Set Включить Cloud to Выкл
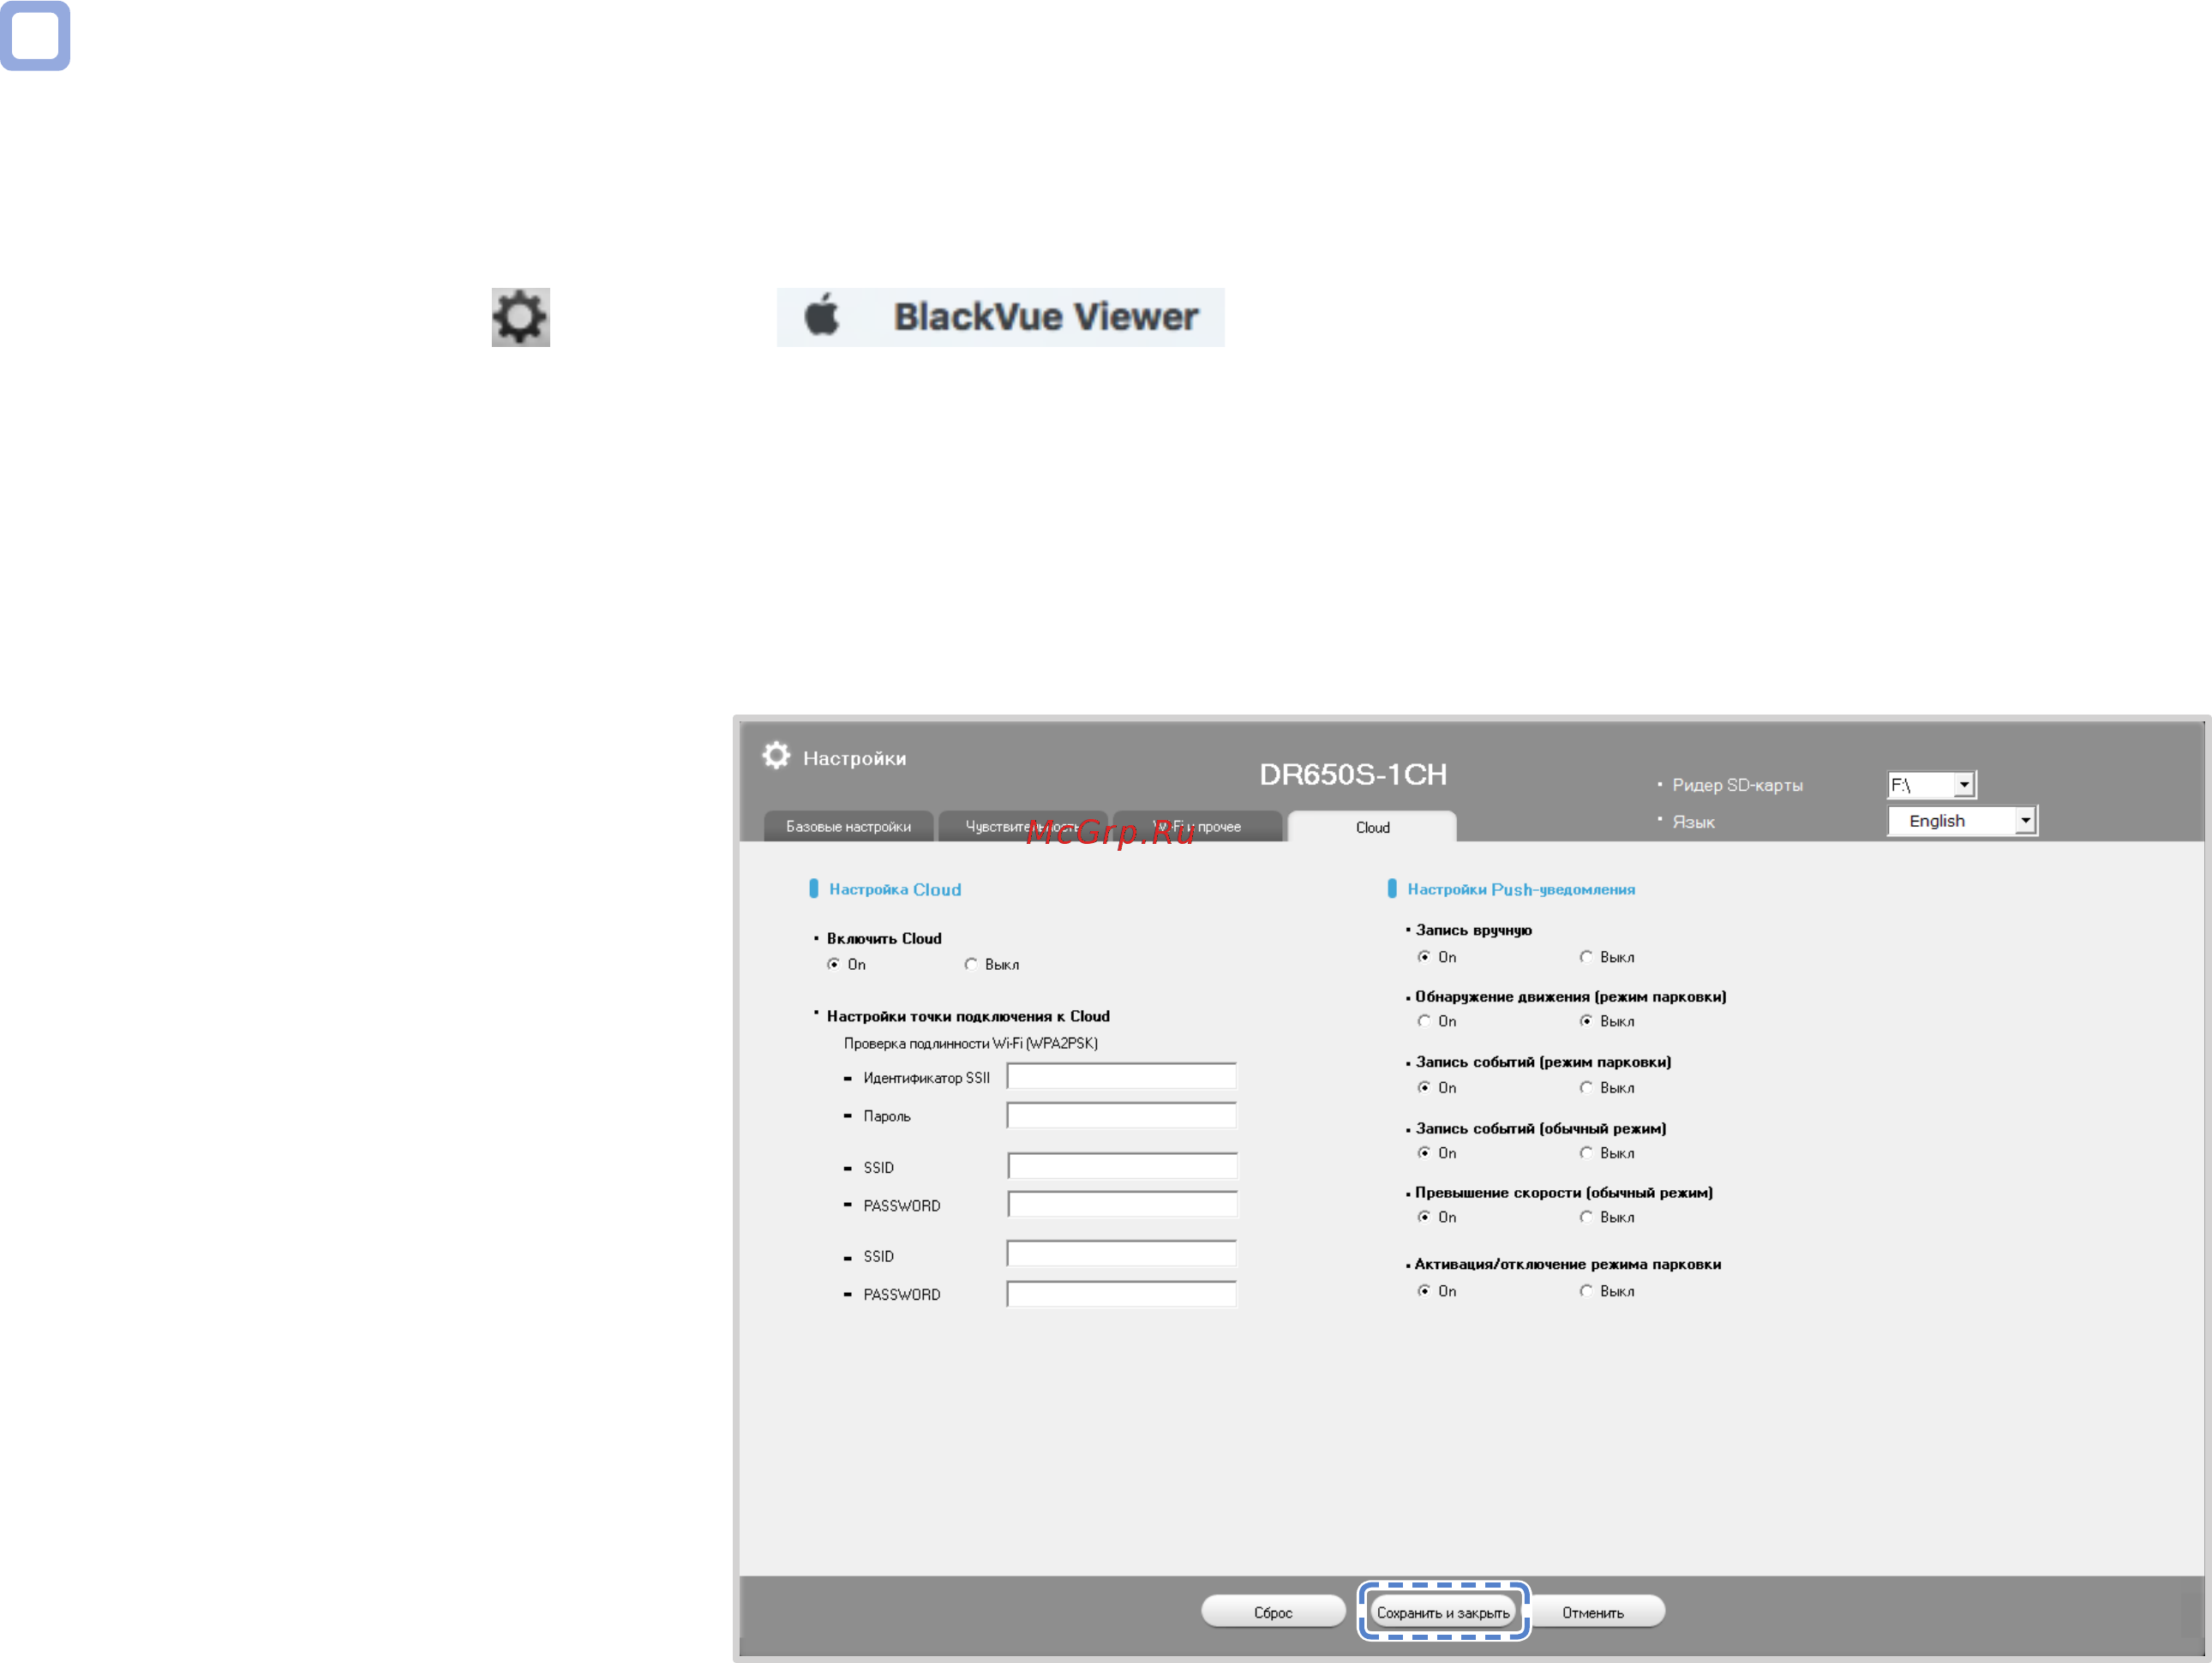The width and height of the screenshot is (2212, 1663). coord(970,964)
